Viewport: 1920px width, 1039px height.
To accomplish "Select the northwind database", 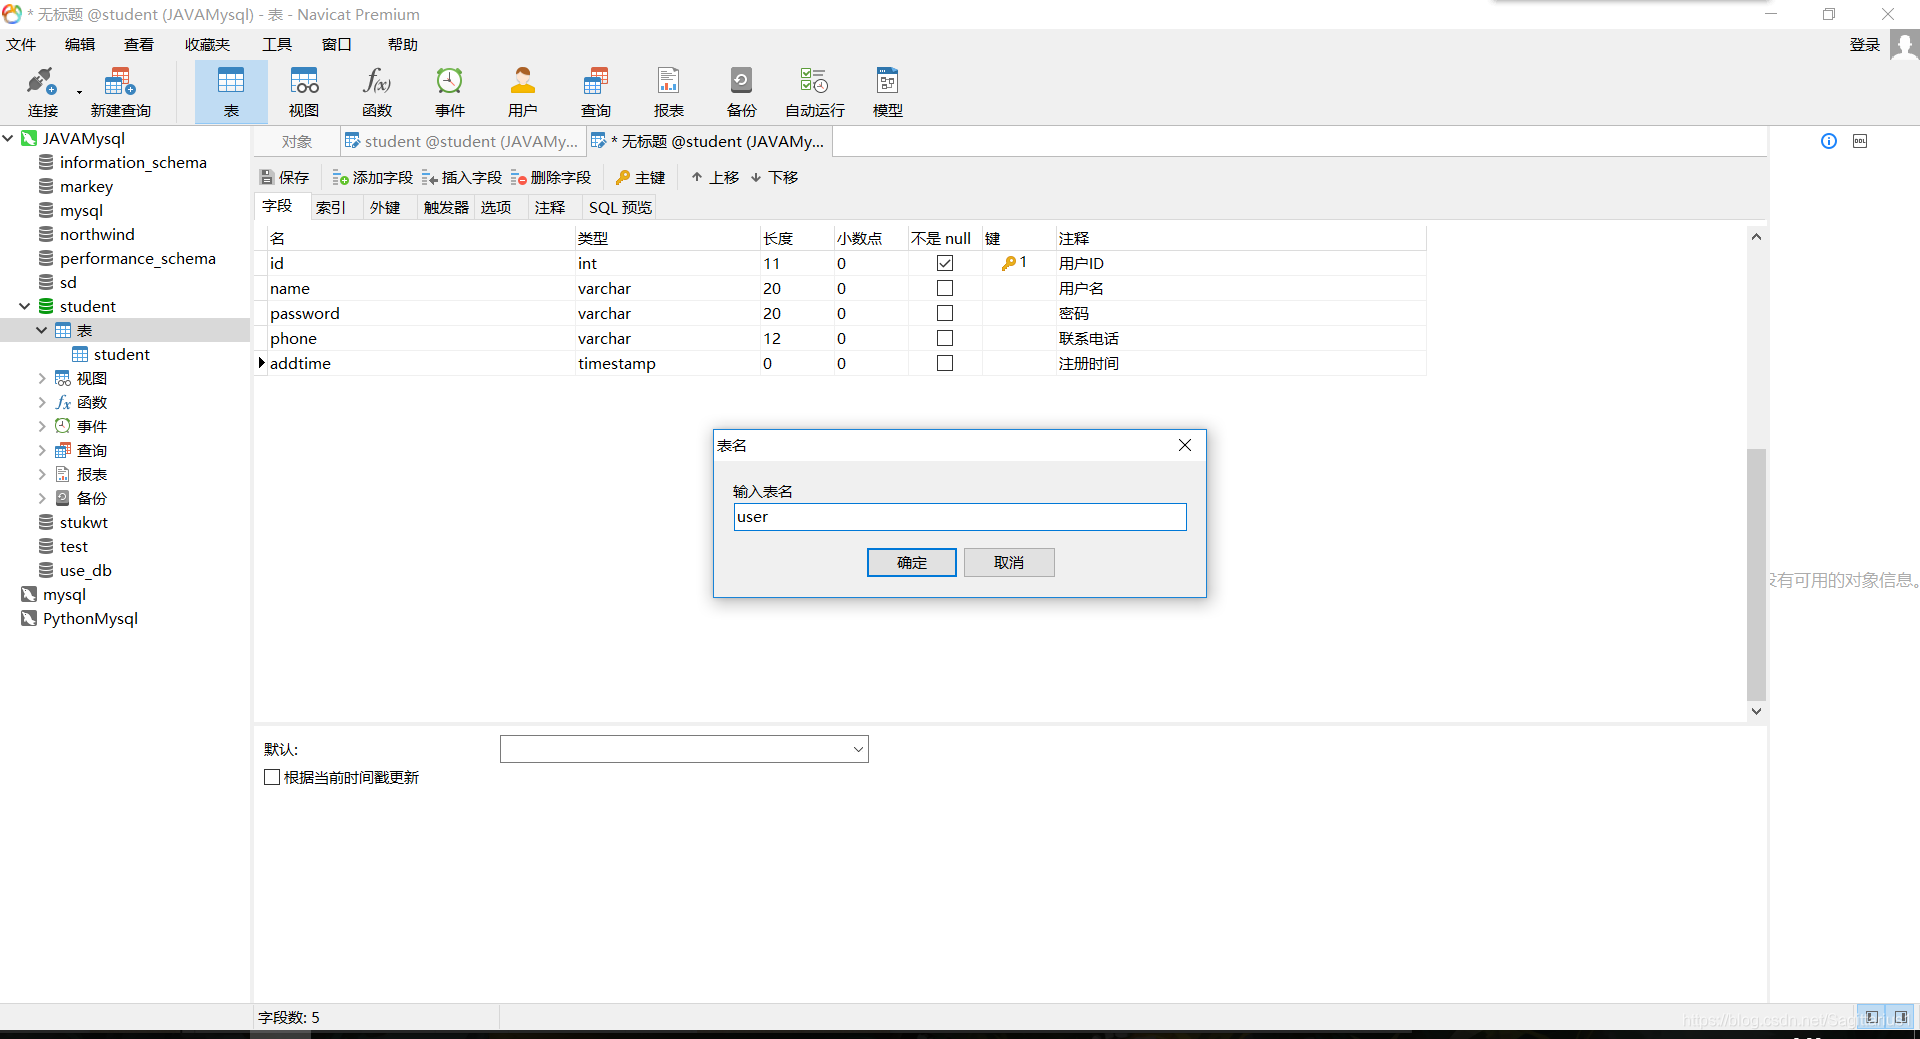I will click(97, 234).
